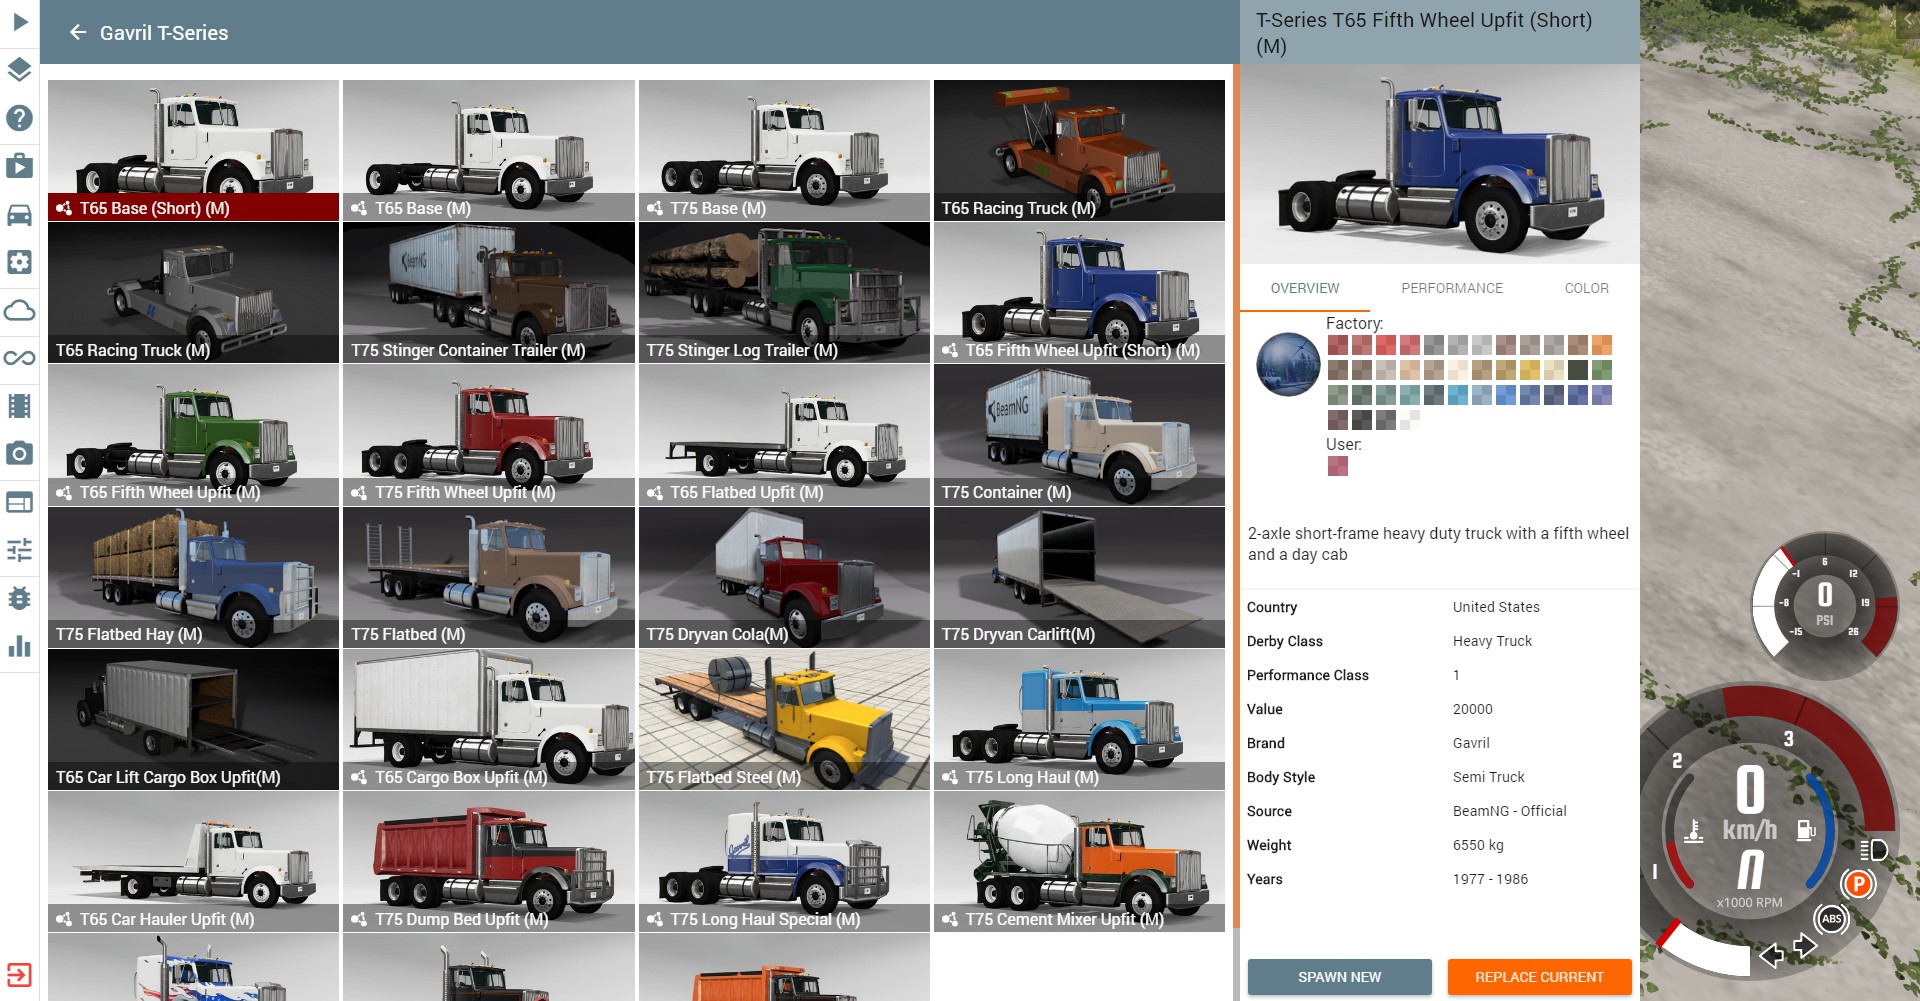Select the T75 Stinger Container Trailer thumbnail

(x=489, y=292)
